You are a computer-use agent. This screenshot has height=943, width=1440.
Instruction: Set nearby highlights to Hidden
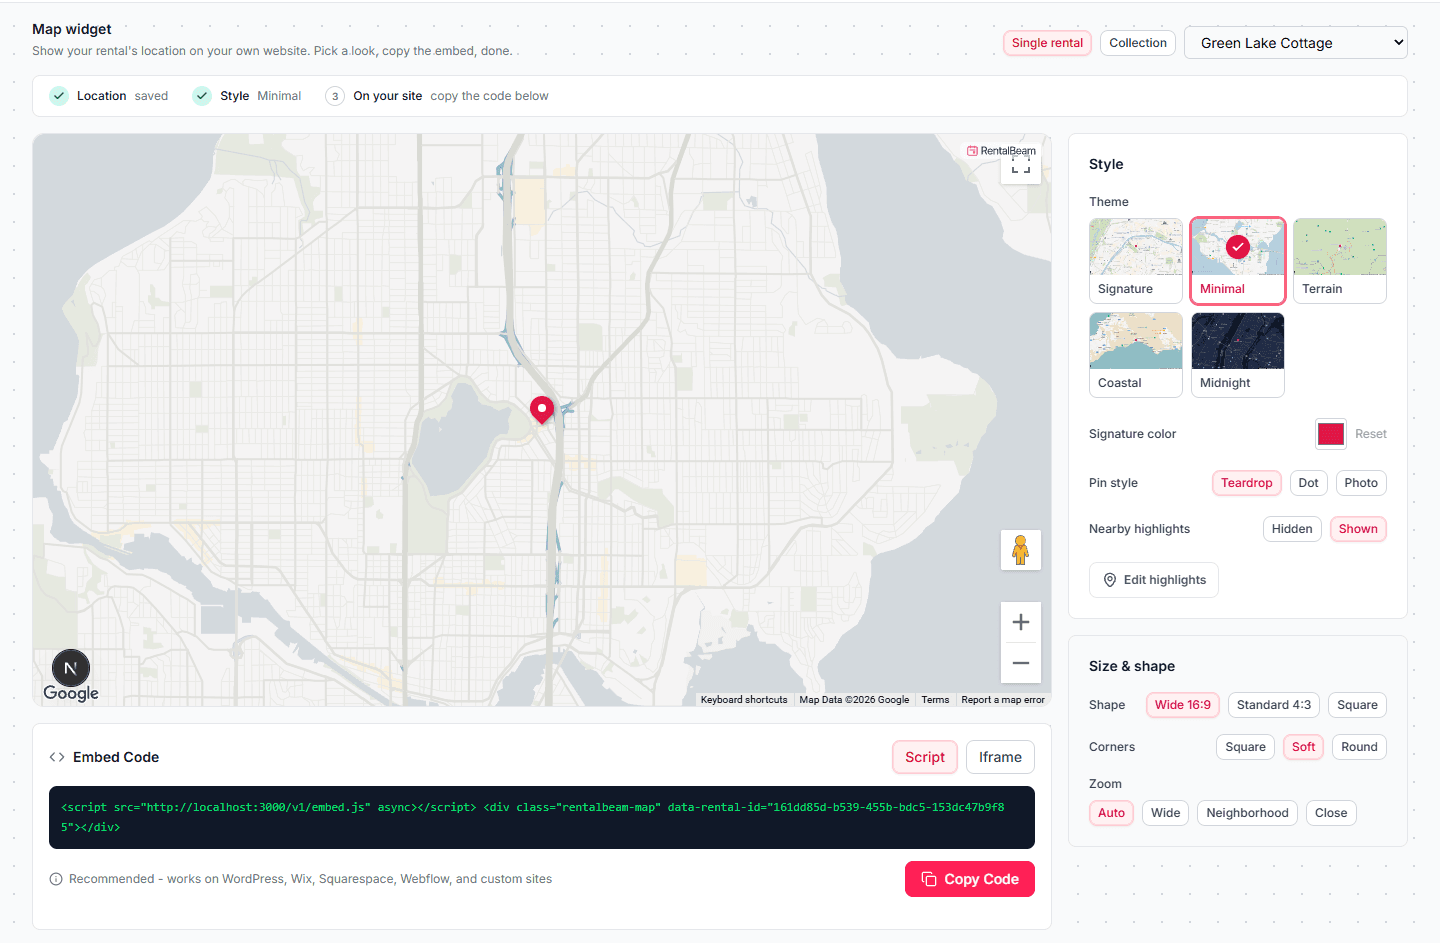tap(1292, 529)
